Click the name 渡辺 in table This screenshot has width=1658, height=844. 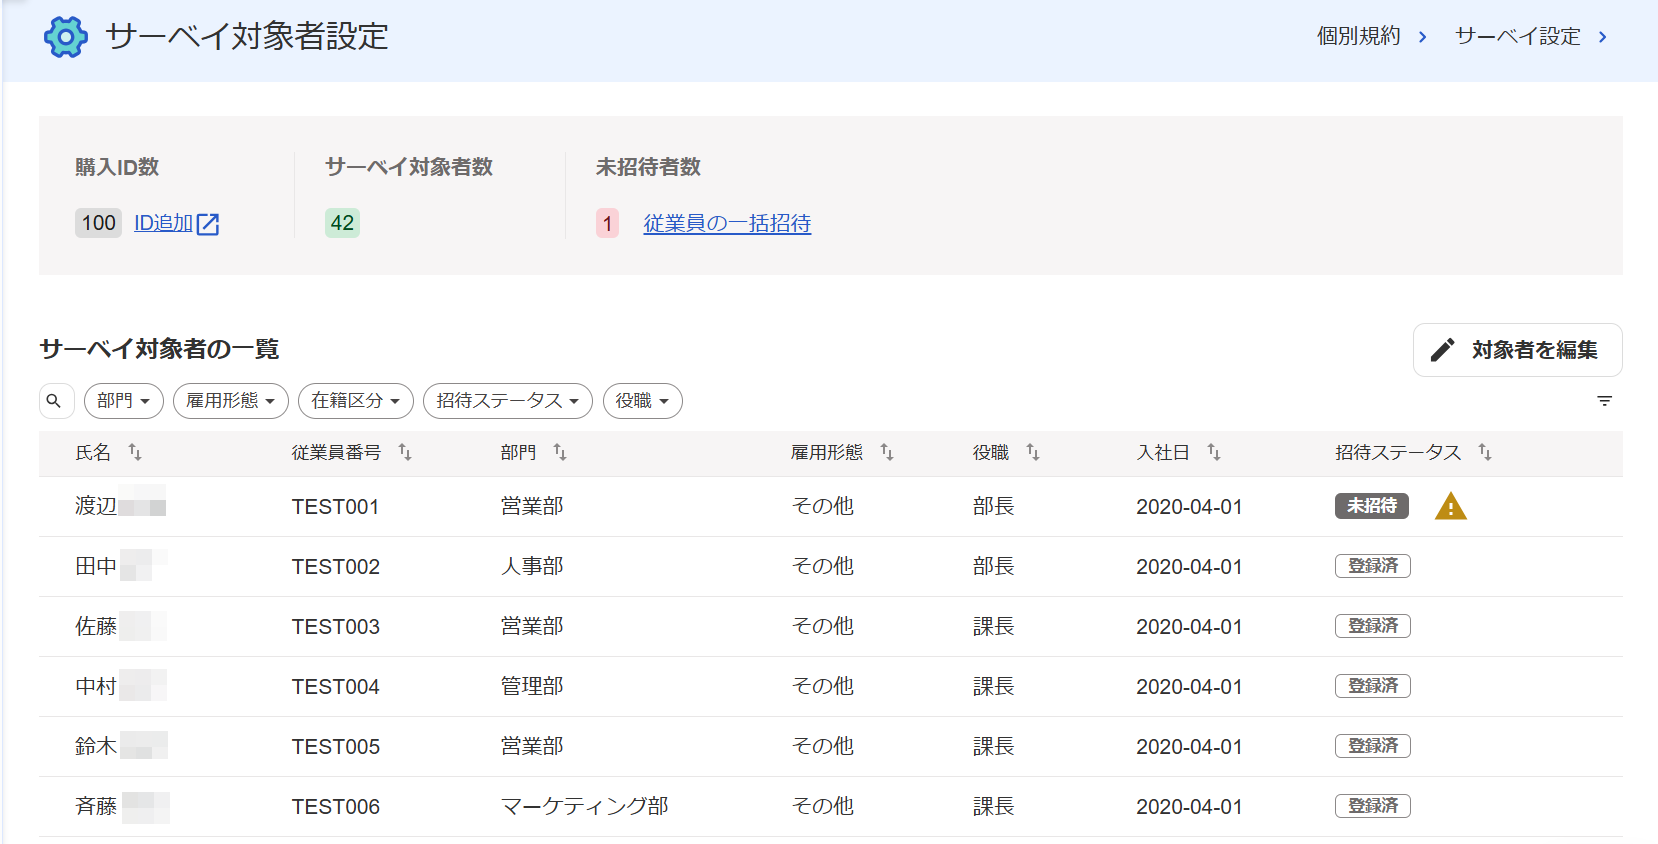click(x=96, y=506)
